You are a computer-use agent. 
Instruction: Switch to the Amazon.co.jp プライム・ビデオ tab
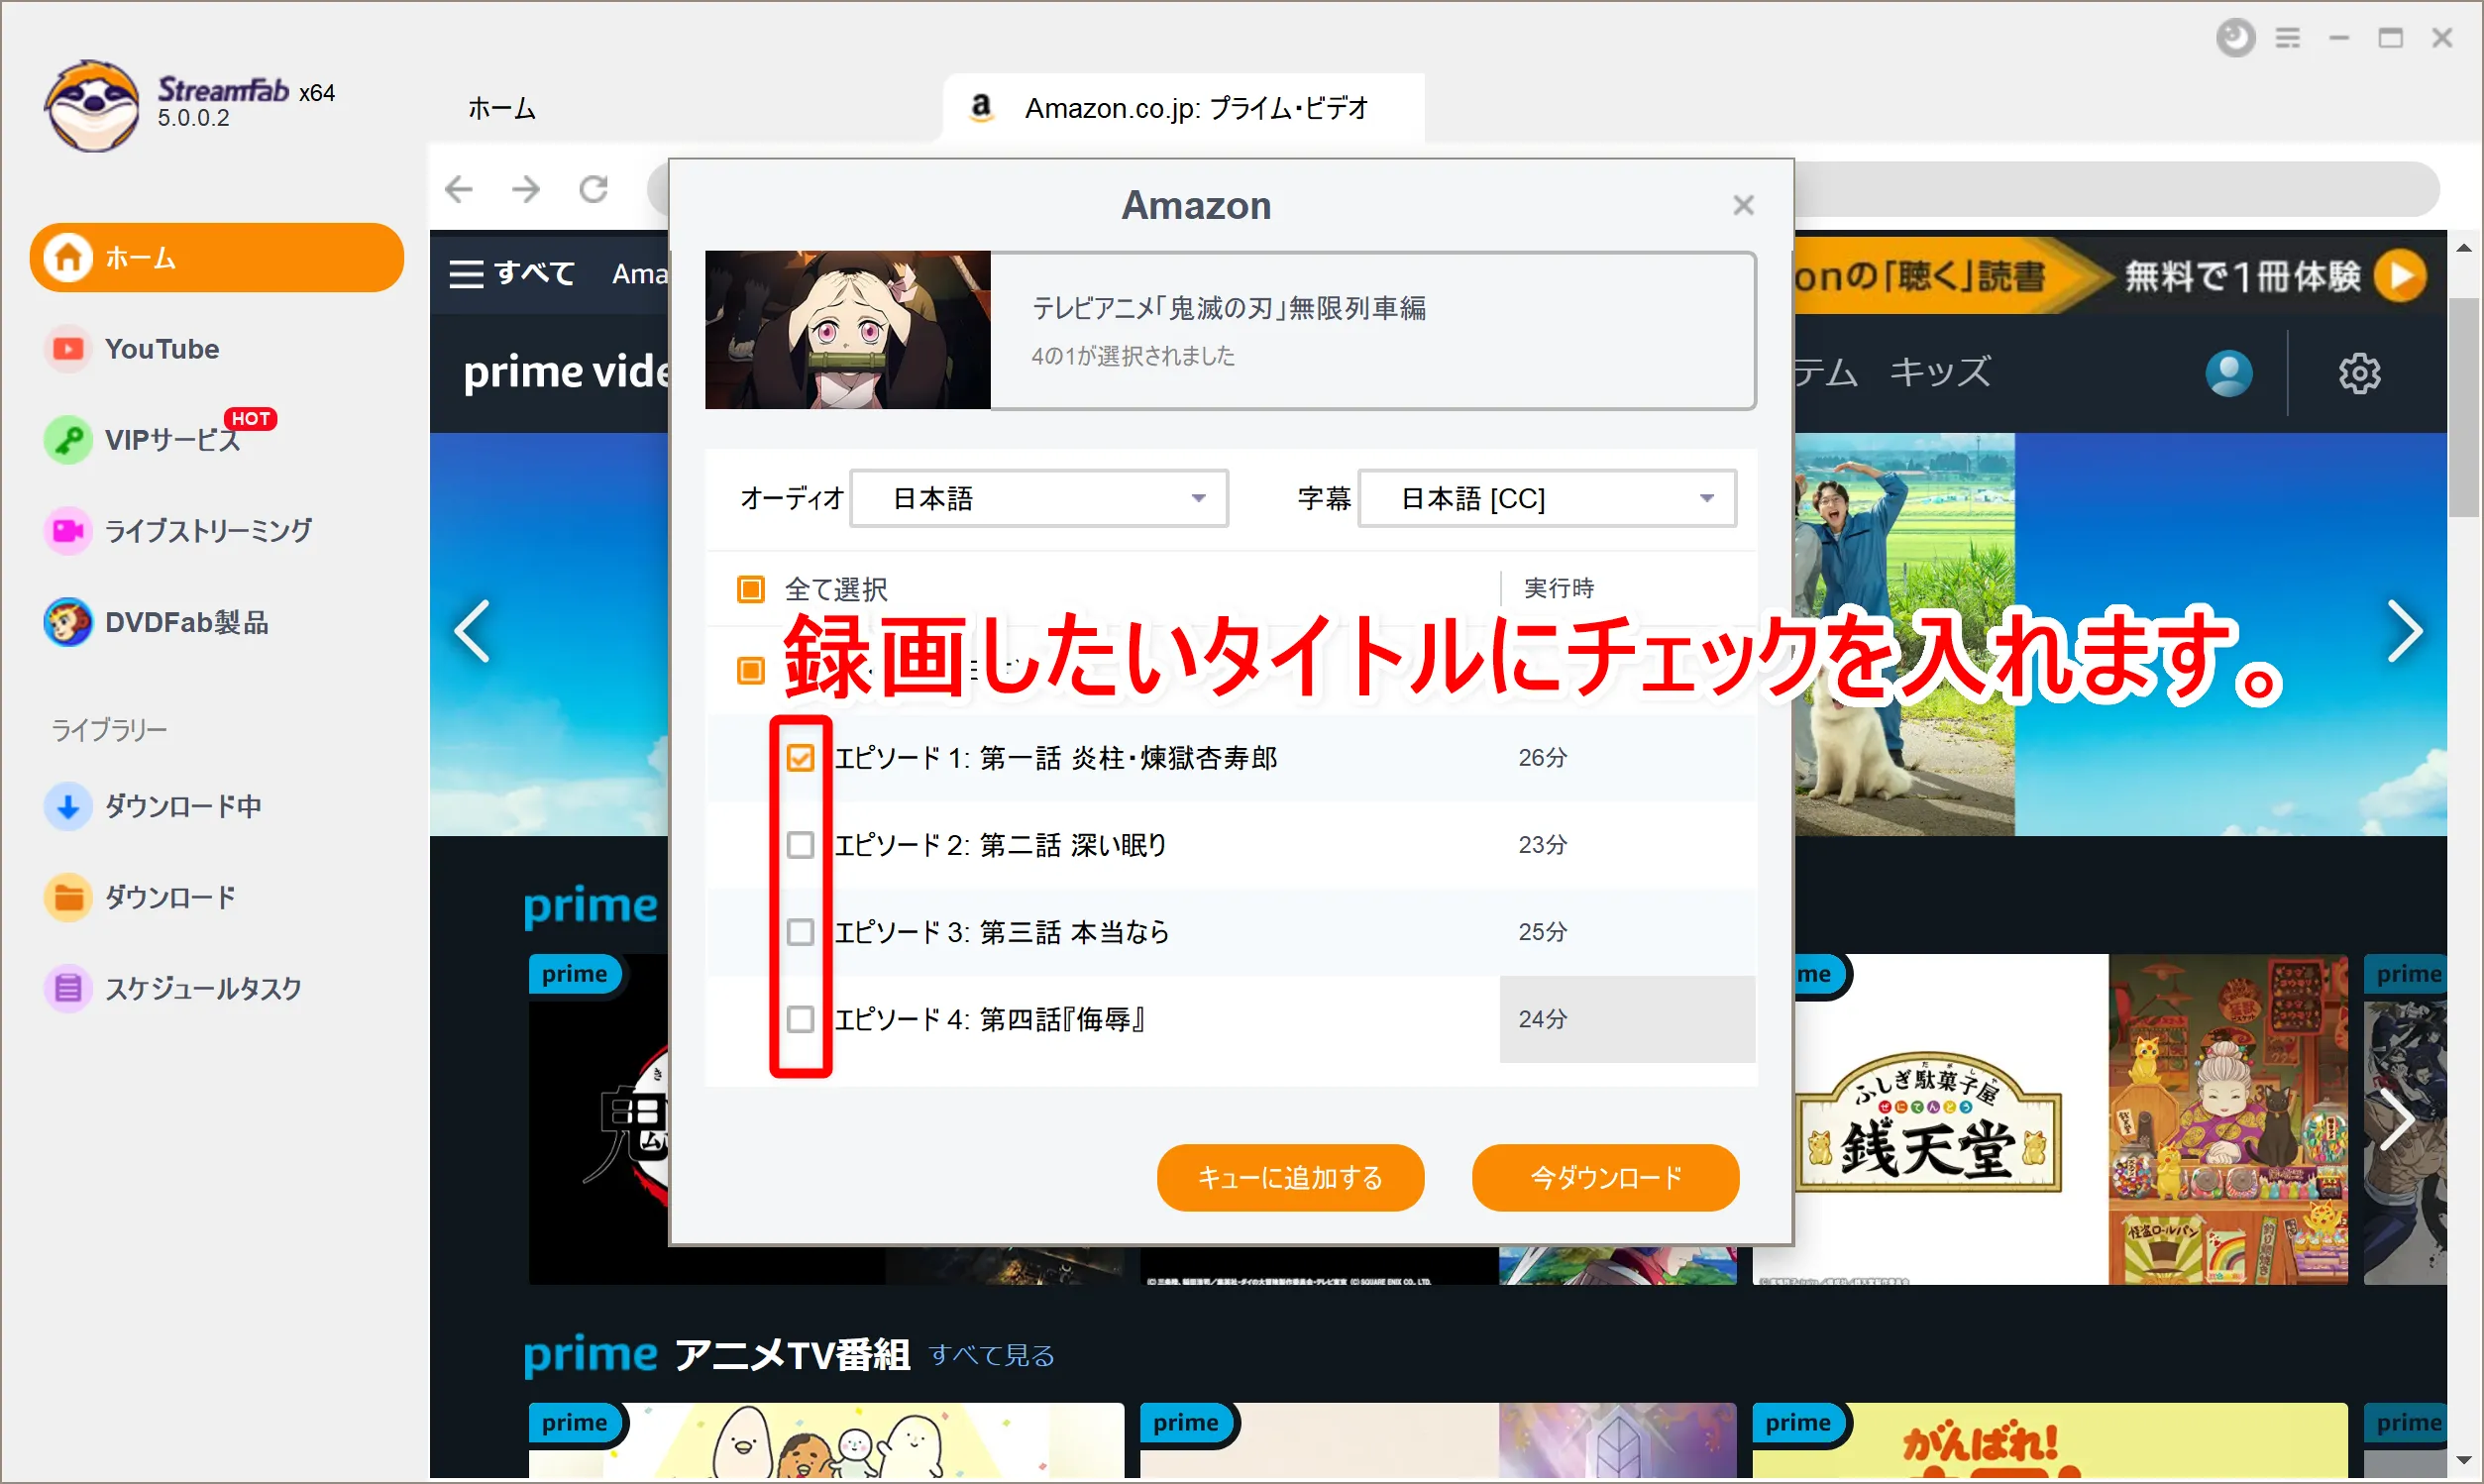(1184, 108)
